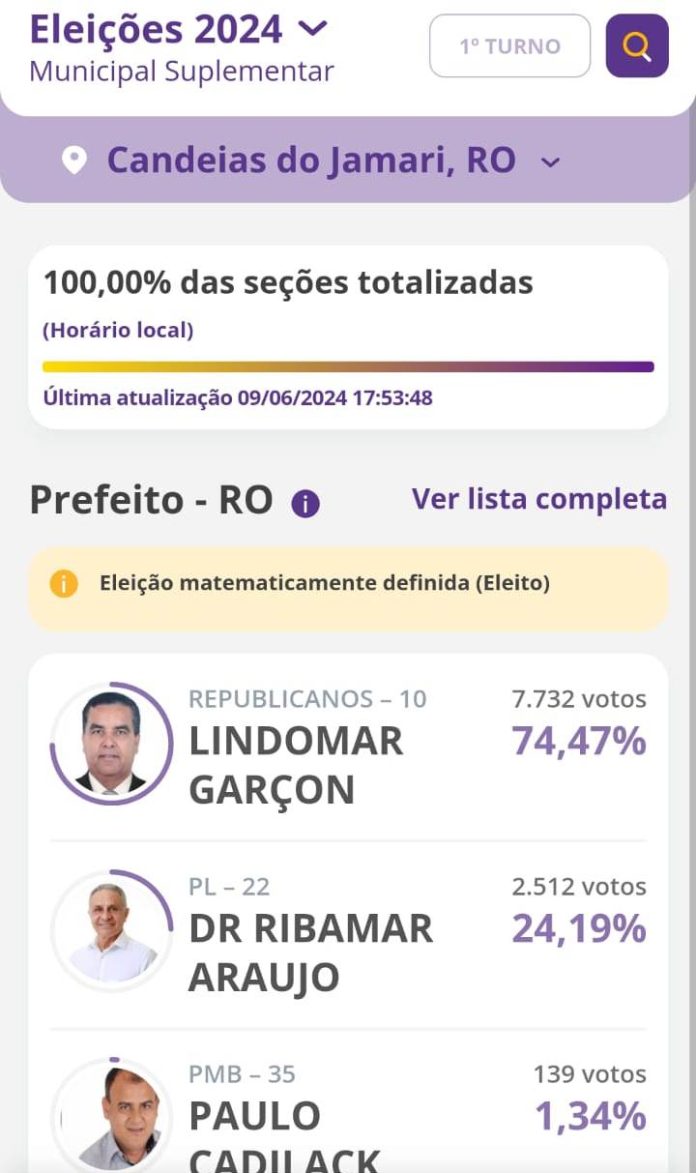Click the sections totalized progress bar
The height and width of the screenshot is (1173, 696).
point(348,367)
